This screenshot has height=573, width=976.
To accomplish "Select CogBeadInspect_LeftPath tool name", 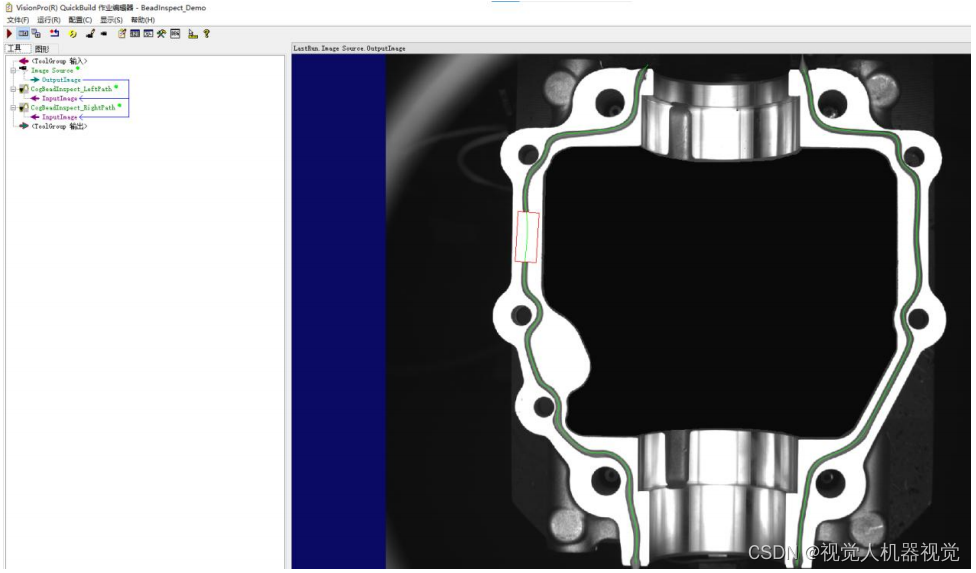I will [x=72, y=89].
